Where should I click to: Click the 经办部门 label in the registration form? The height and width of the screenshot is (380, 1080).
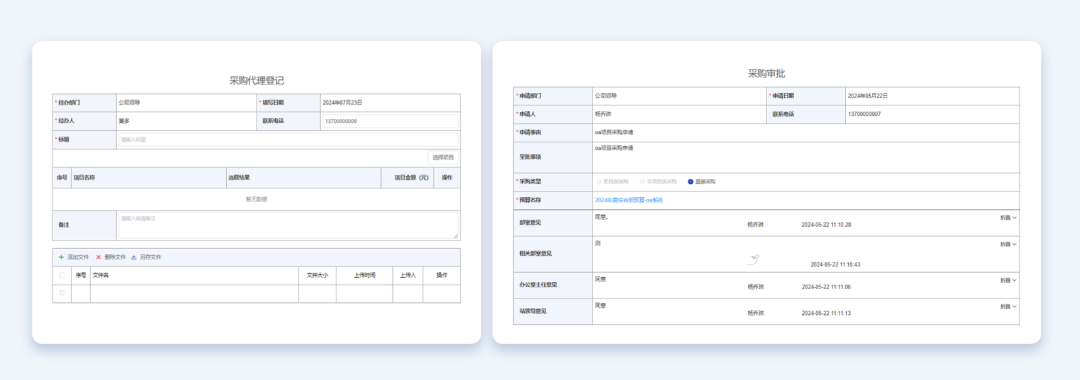point(69,103)
